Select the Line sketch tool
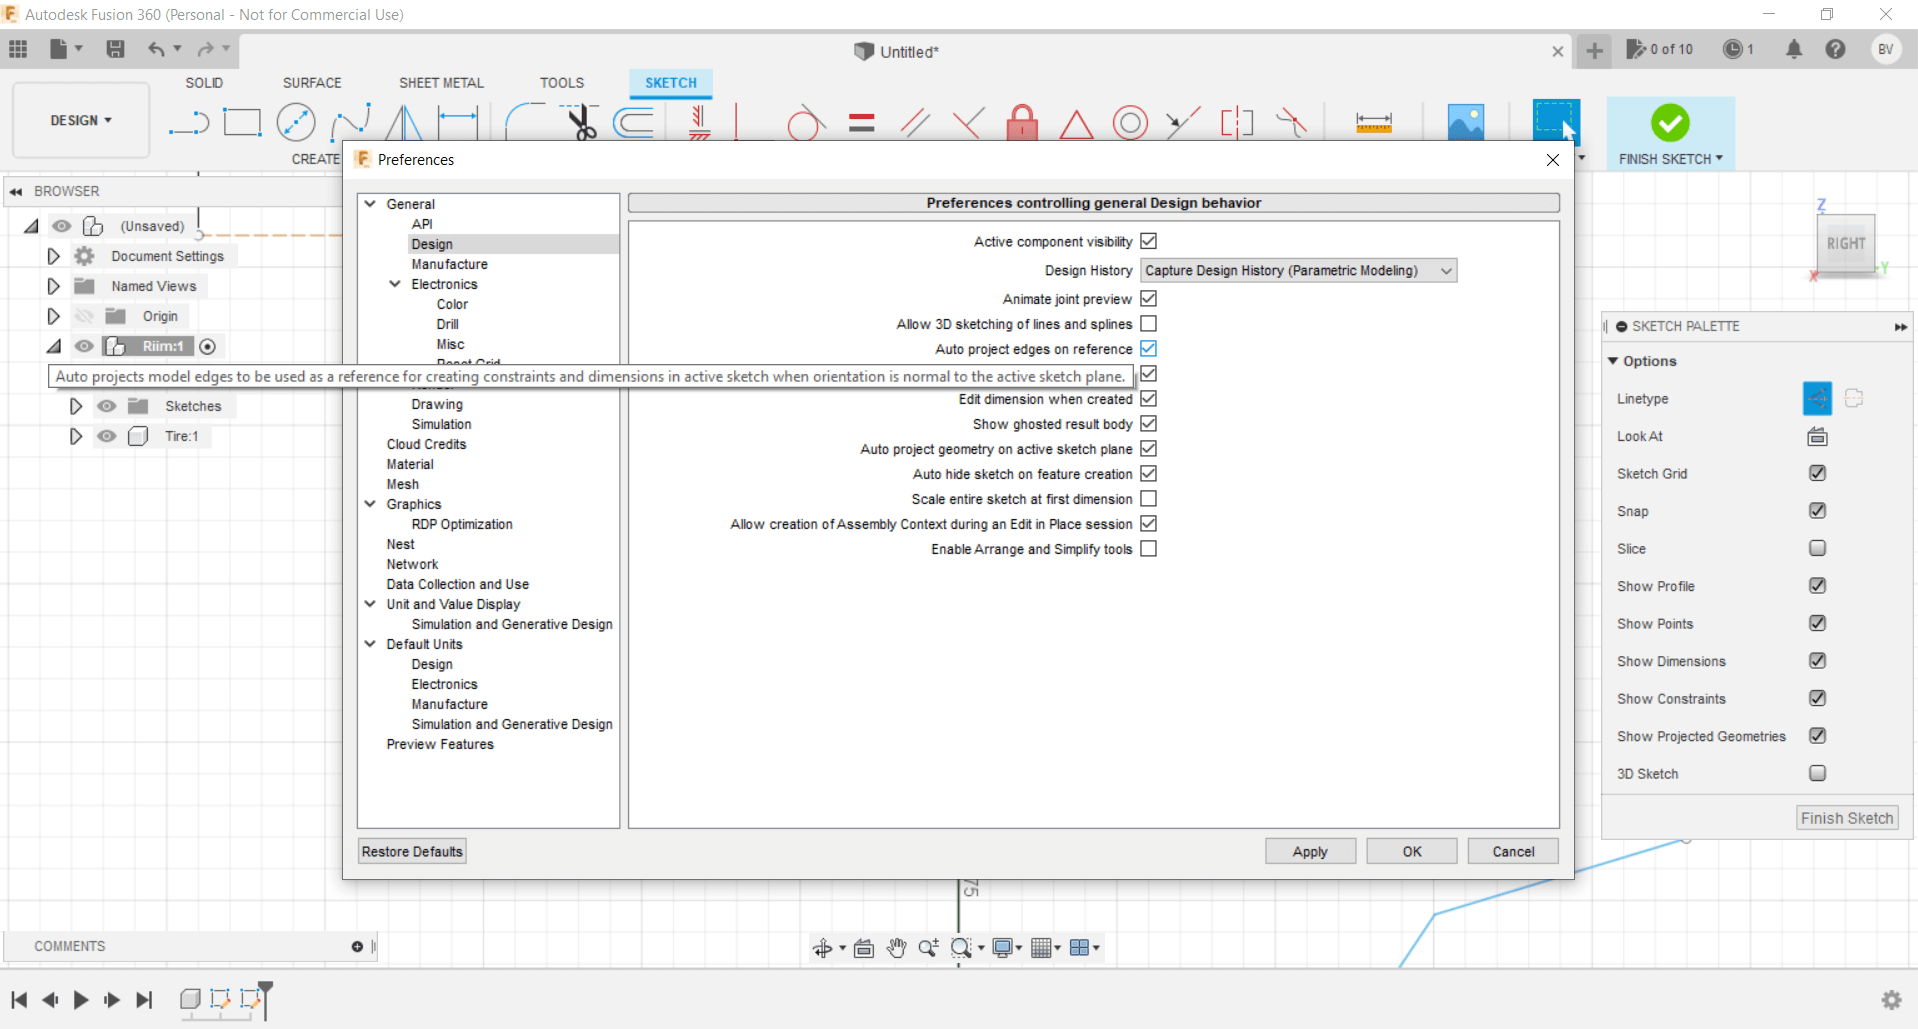This screenshot has width=1918, height=1029. [188, 123]
